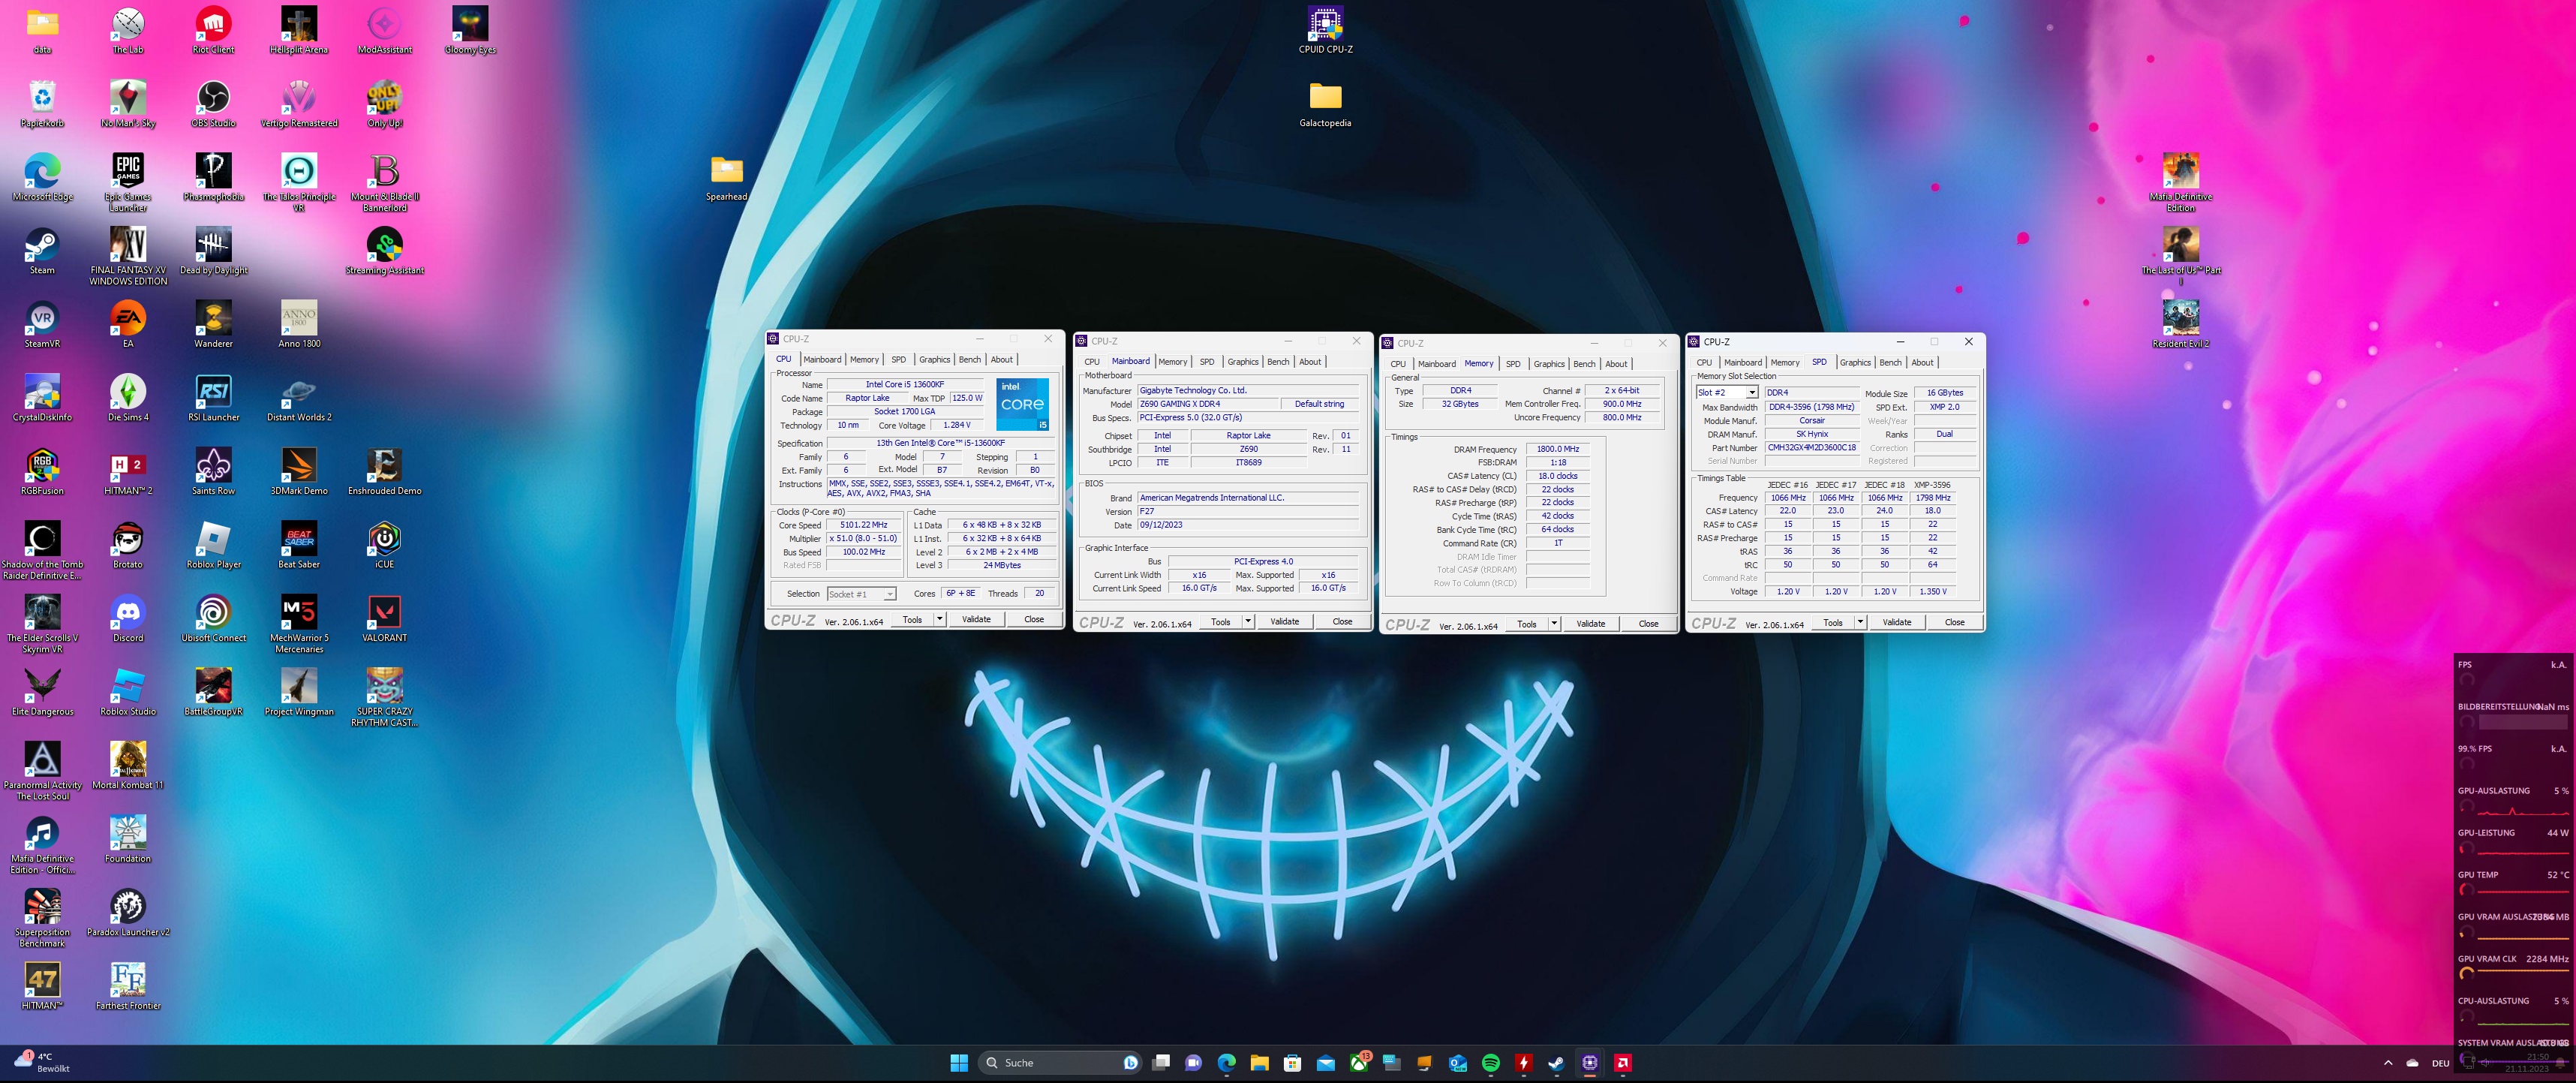This screenshot has height=1083, width=2576.
Task: Open the AMD Software taskbar icon
Action: tap(1623, 1063)
